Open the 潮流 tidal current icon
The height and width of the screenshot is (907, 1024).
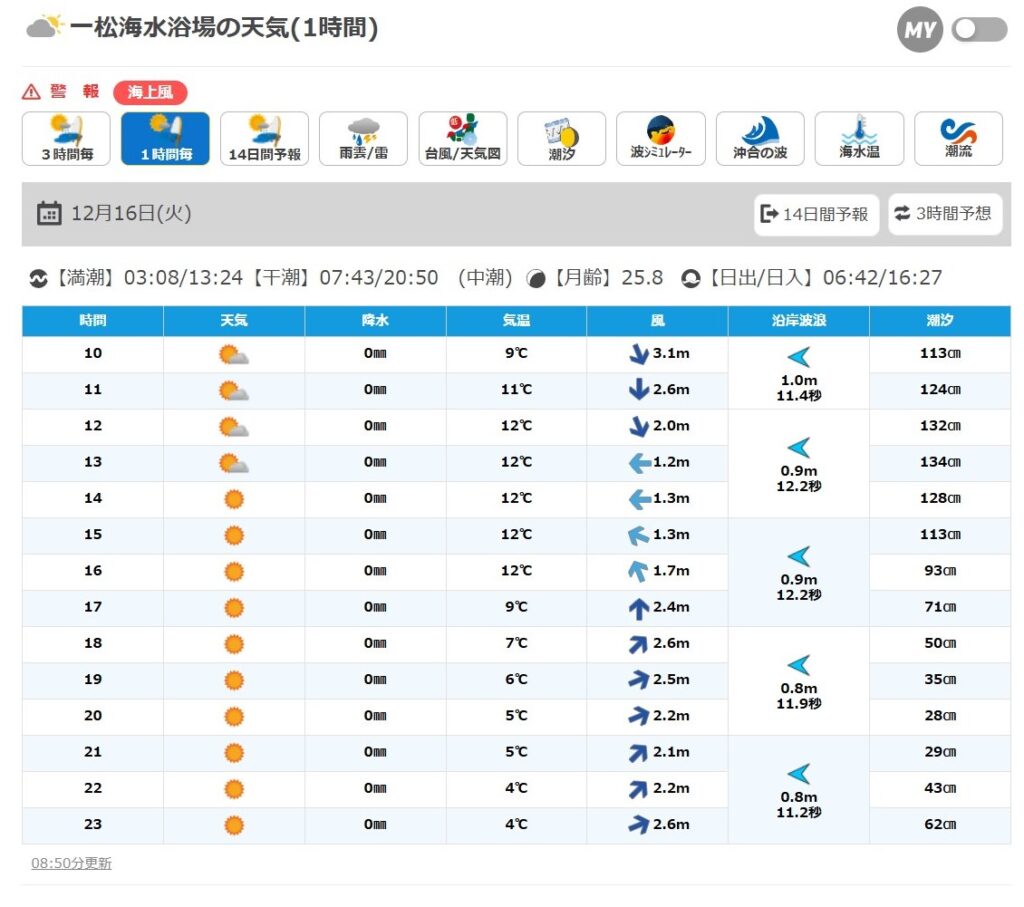(x=958, y=138)
